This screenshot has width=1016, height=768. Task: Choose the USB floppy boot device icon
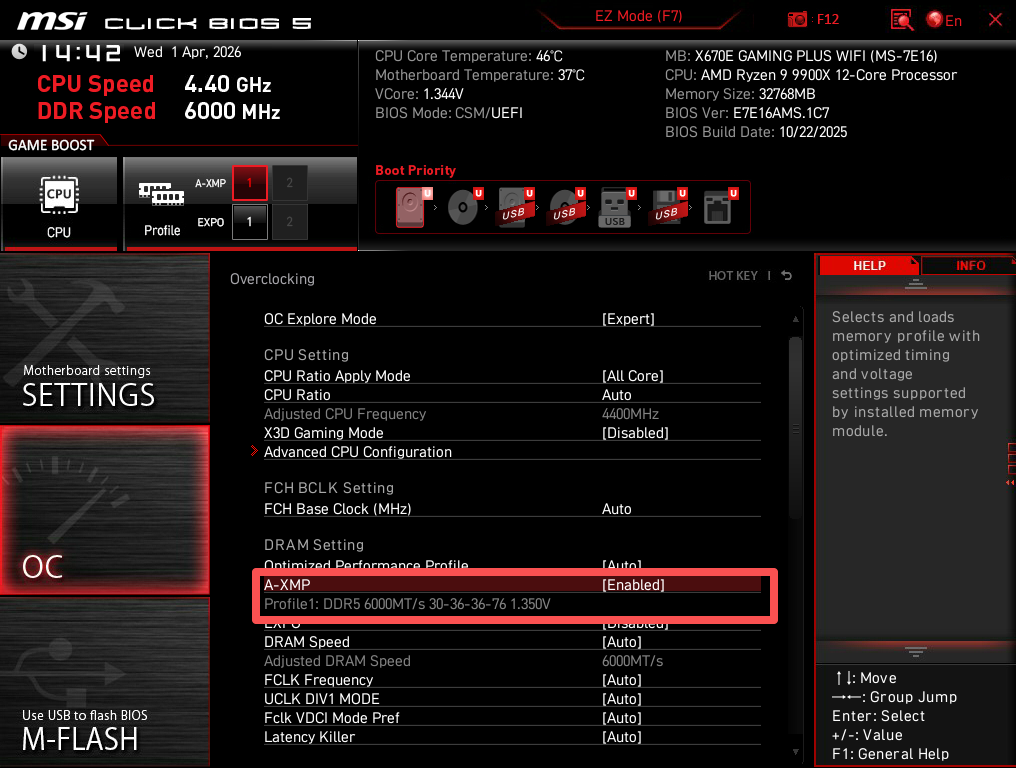[666, 207]
